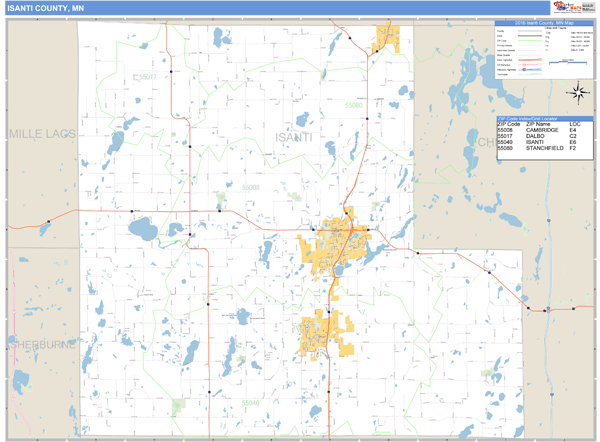
Task: Click the small yellow city at top
Action: tap(387, 40)
